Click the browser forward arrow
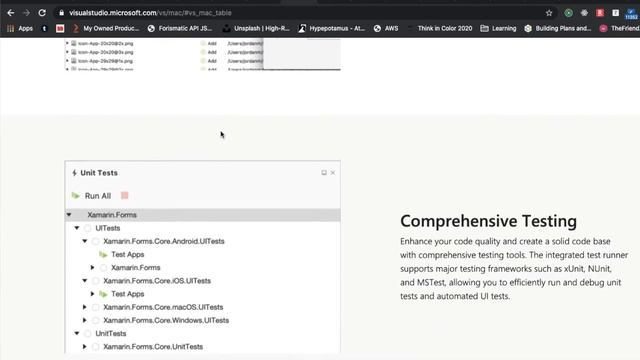640x360 pixels. coord(26,13)
